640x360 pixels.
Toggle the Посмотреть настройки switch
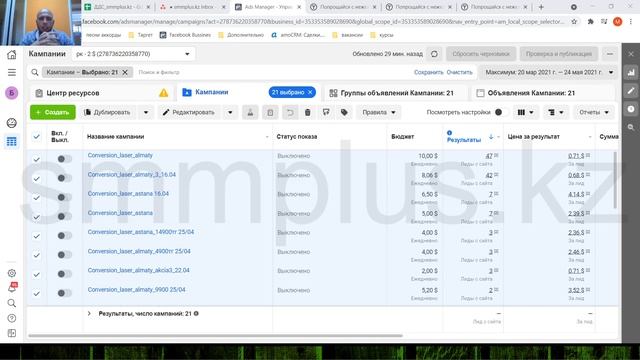[x=502, y=112]
